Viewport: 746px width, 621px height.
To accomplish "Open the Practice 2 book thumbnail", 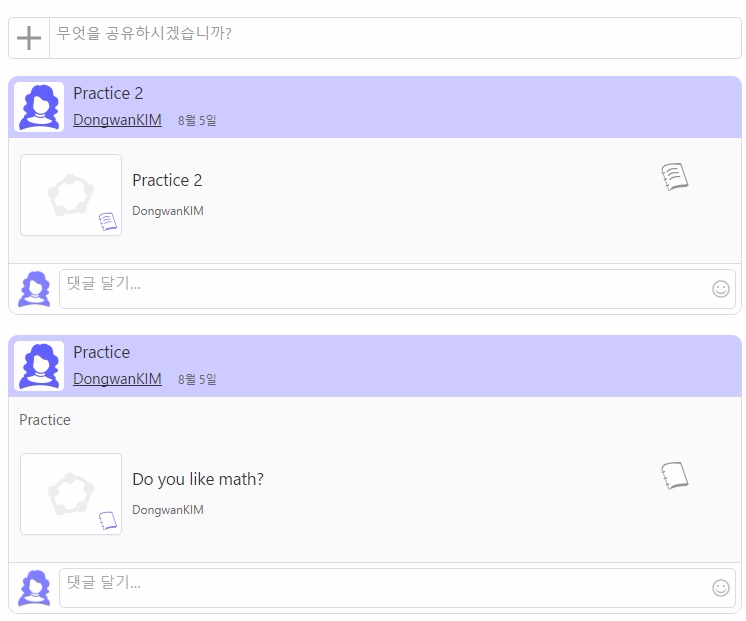I will tap(71, 195).
